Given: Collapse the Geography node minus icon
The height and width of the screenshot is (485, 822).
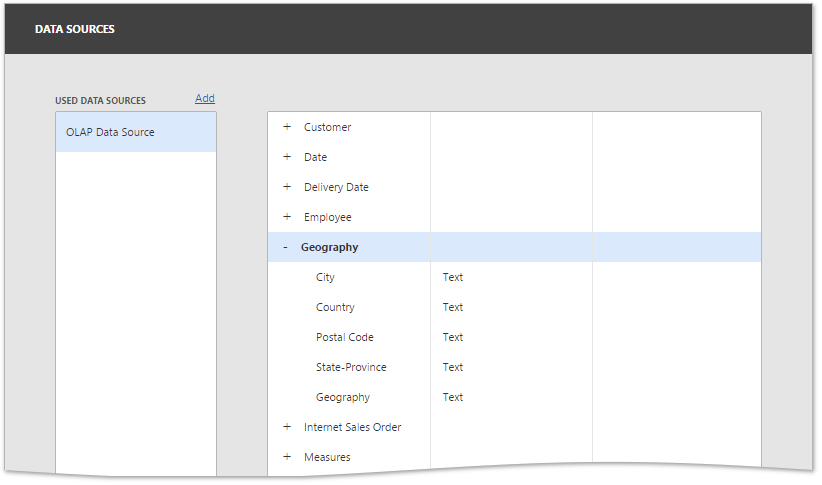Looking at the screenshot, I should coord(286,247).
